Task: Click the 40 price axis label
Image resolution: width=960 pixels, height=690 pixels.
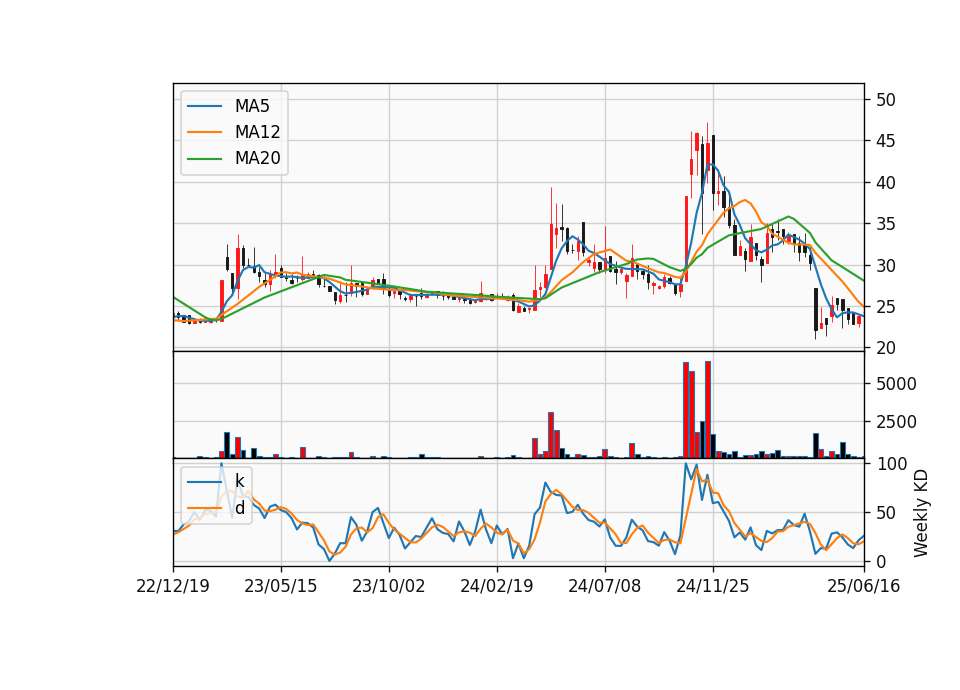Action: (x=885, y=182)
